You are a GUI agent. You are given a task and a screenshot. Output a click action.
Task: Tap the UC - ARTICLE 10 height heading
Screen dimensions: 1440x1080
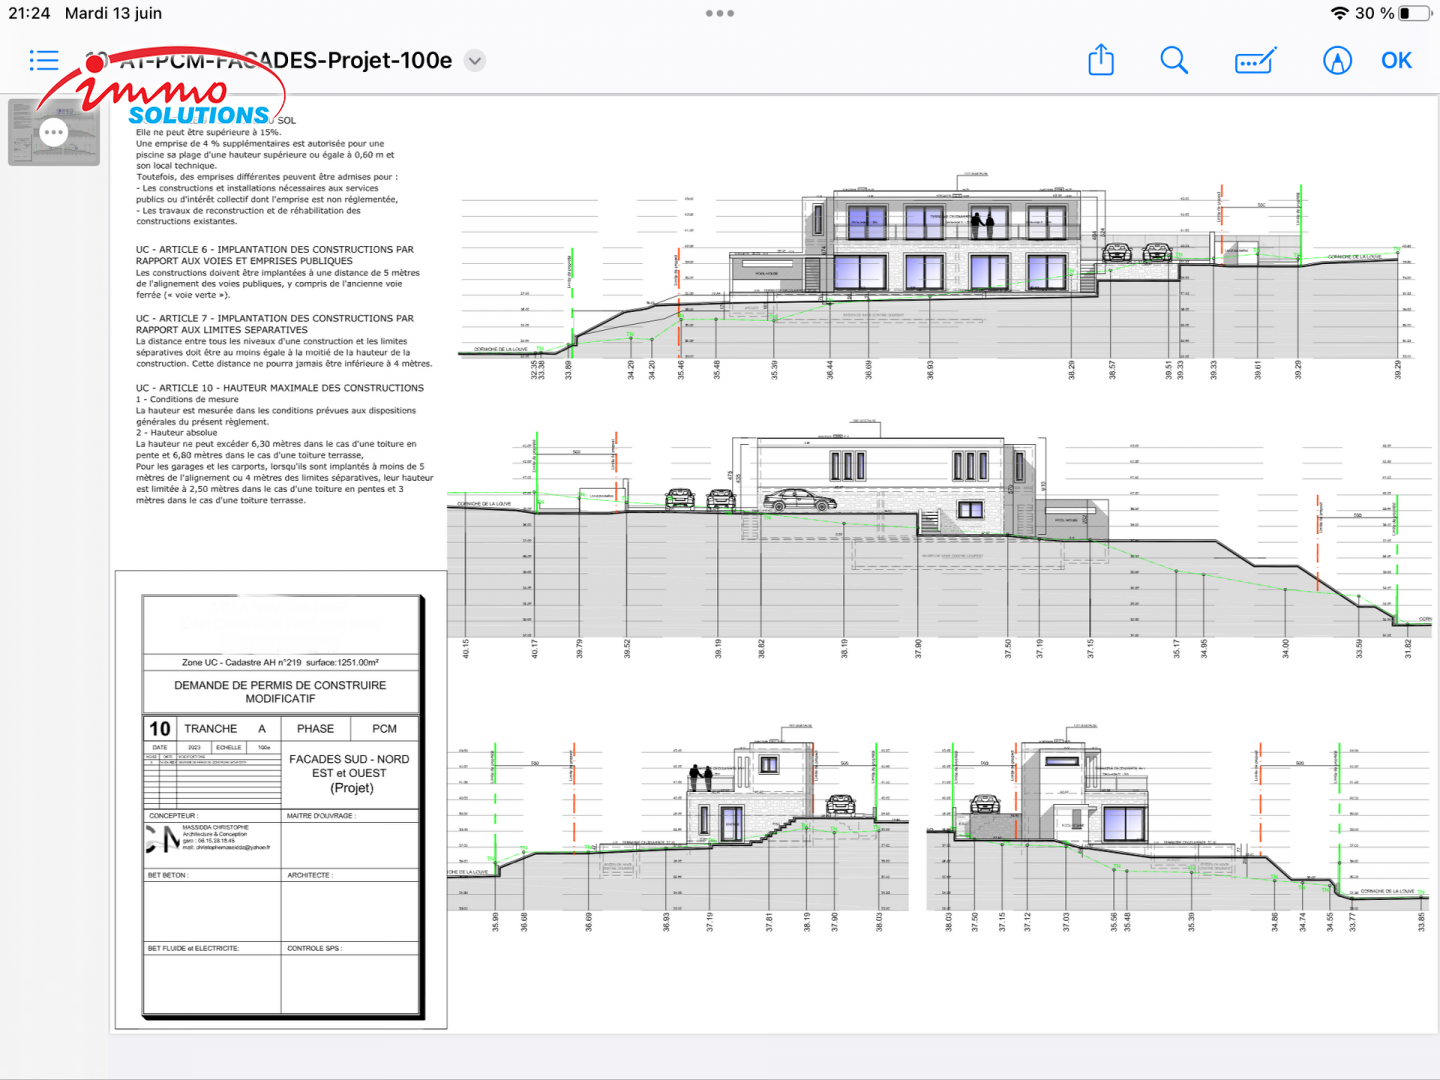[280, 388]
